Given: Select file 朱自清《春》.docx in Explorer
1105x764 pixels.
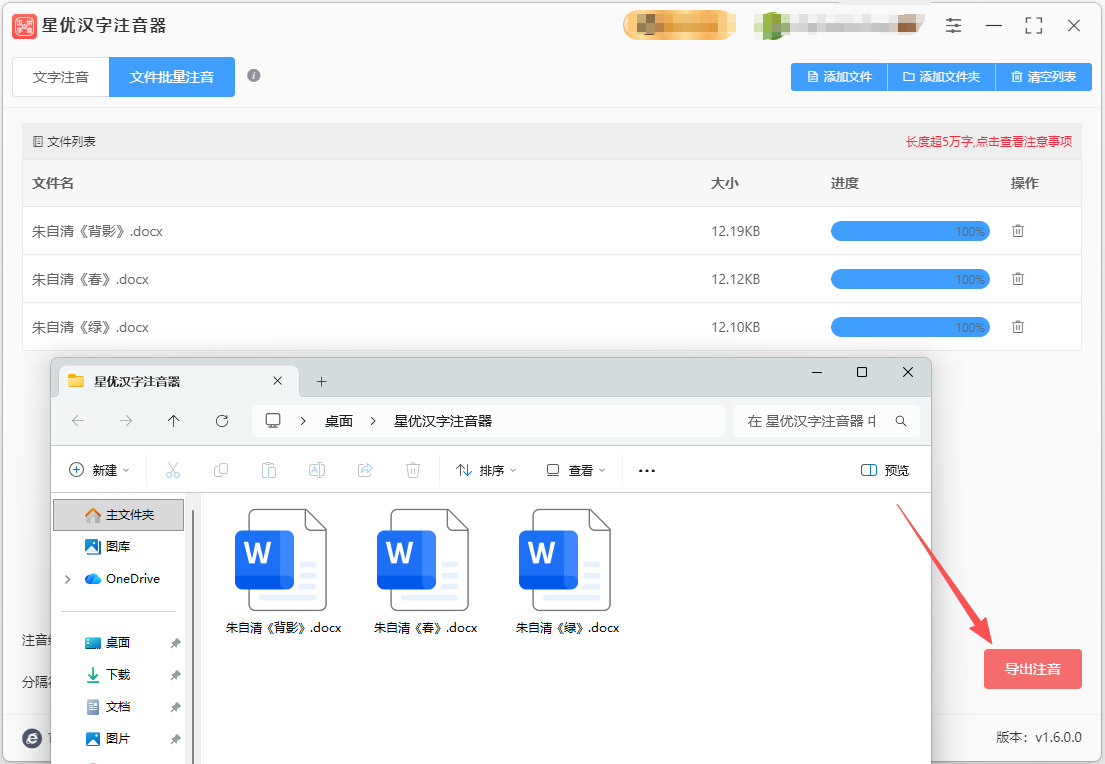Looking at the screenshot, I should (x=426, y=571).
